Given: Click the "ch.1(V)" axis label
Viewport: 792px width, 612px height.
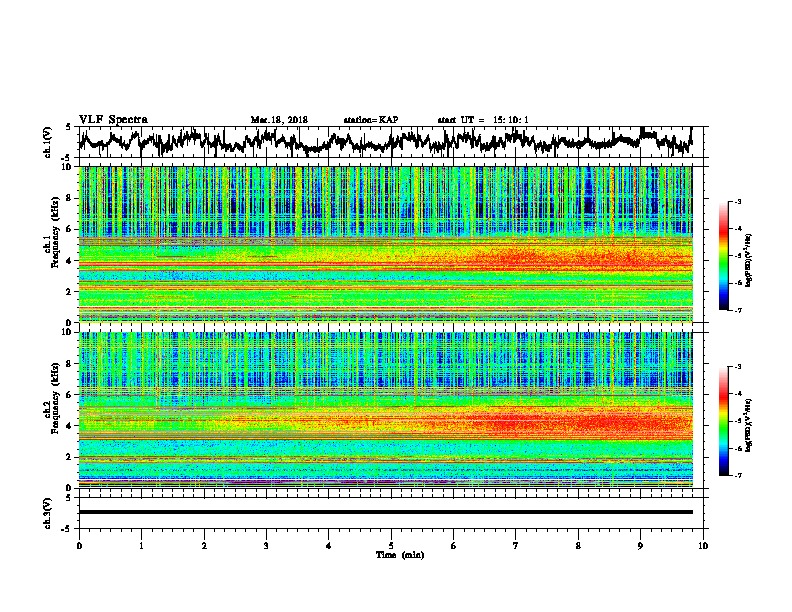Looking at the screenshot, I should (x=48, y=142).
